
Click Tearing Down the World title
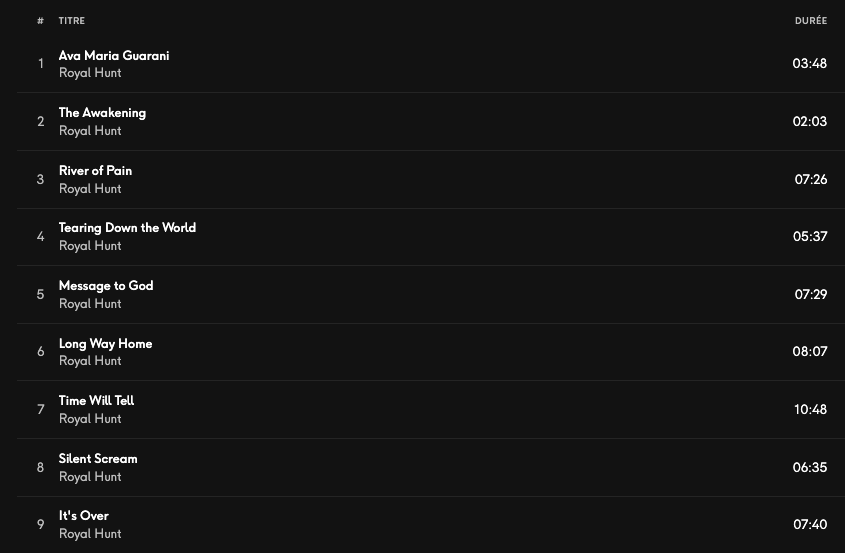pos(127,228)
